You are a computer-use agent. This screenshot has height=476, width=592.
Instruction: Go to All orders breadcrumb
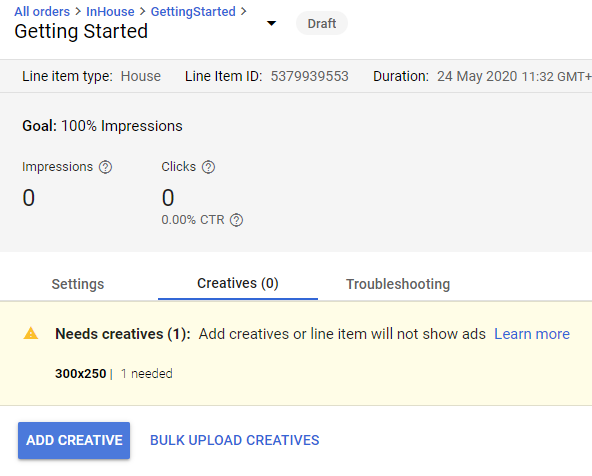point(42,12)
